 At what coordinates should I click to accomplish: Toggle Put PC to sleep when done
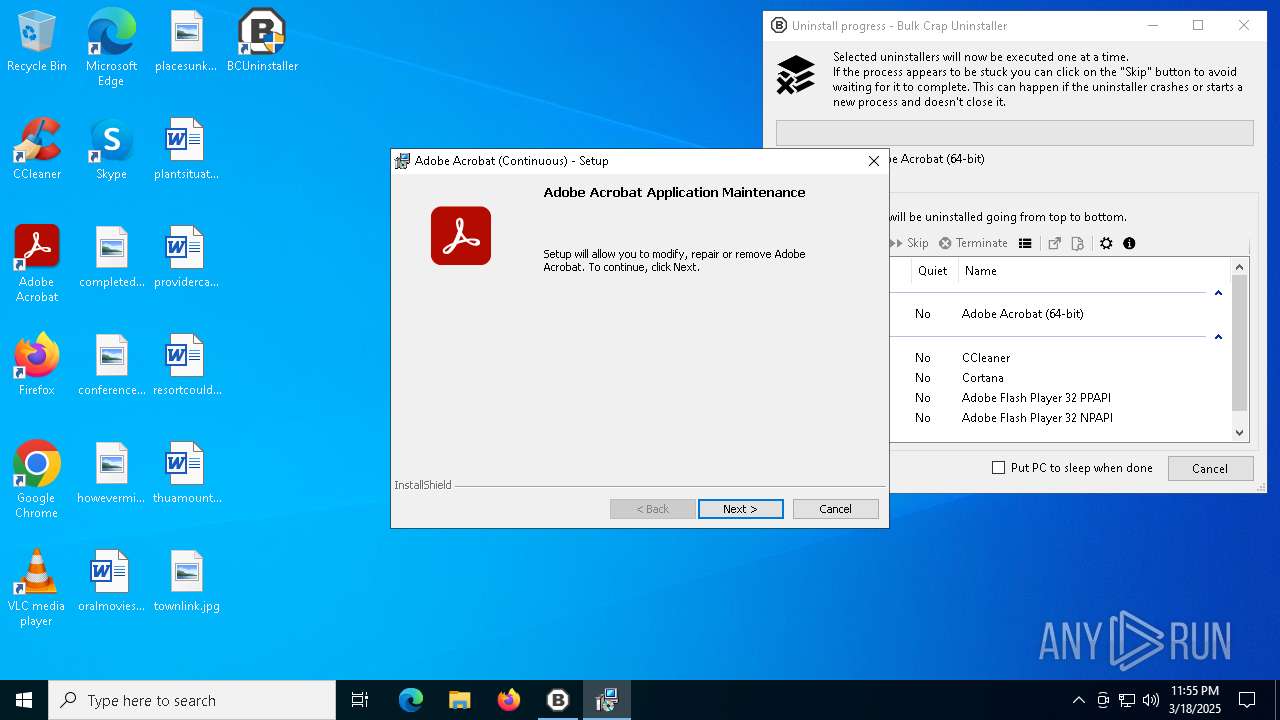click(998, 468)
